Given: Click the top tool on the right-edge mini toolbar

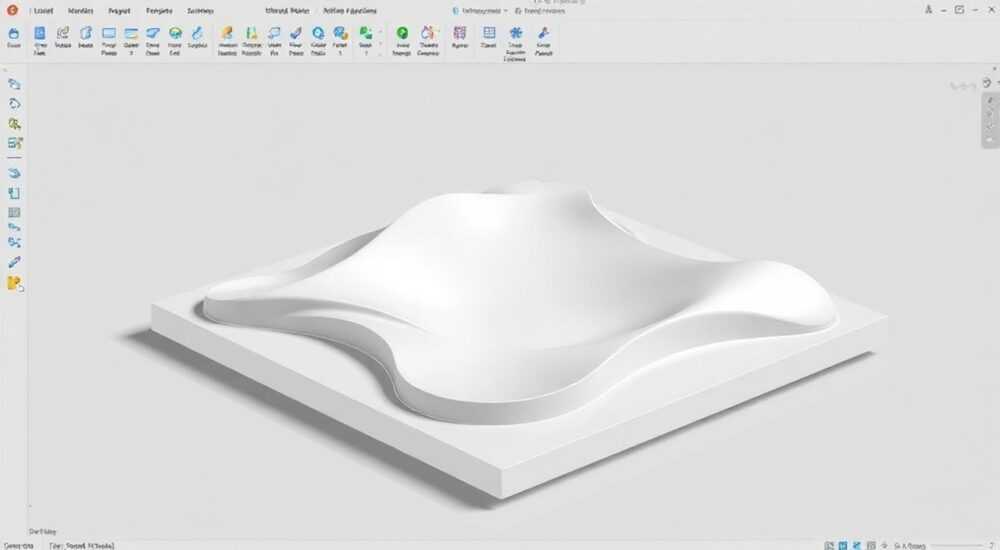Looking at the screenshot, I should (x=990, y=100).
